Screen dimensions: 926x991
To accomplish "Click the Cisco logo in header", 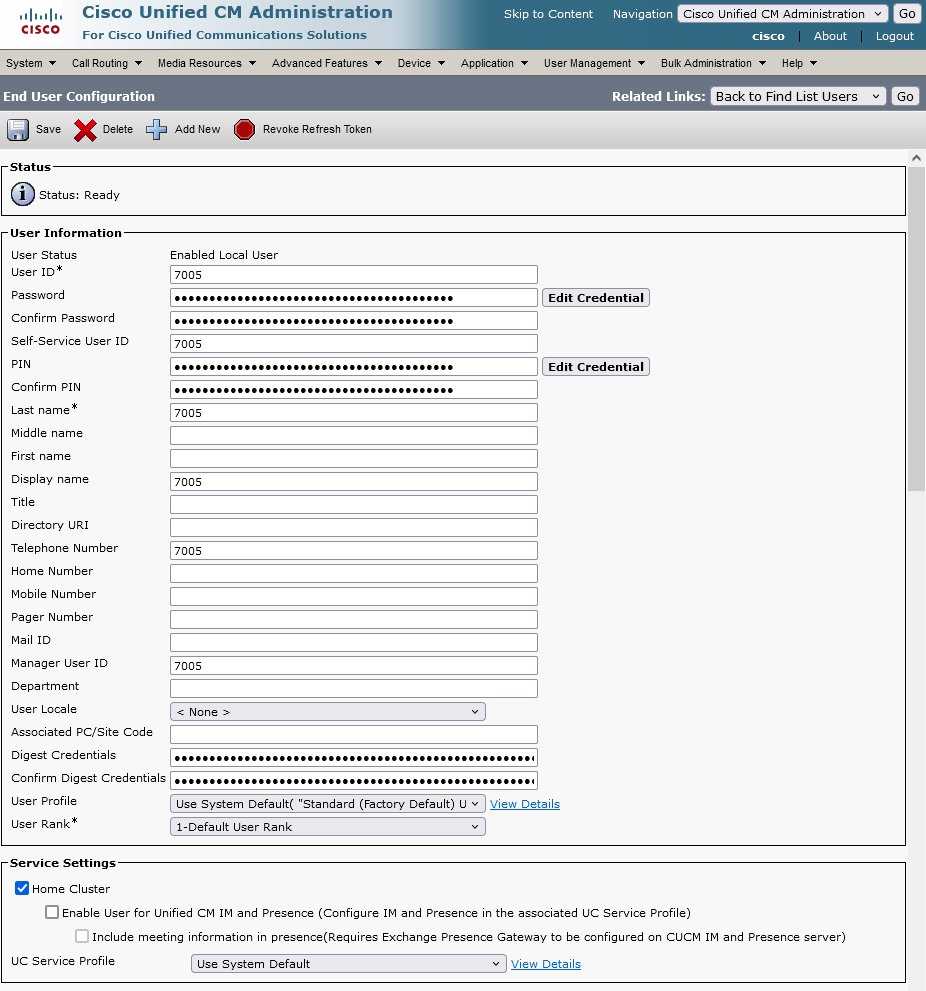I will coord(40,21).
